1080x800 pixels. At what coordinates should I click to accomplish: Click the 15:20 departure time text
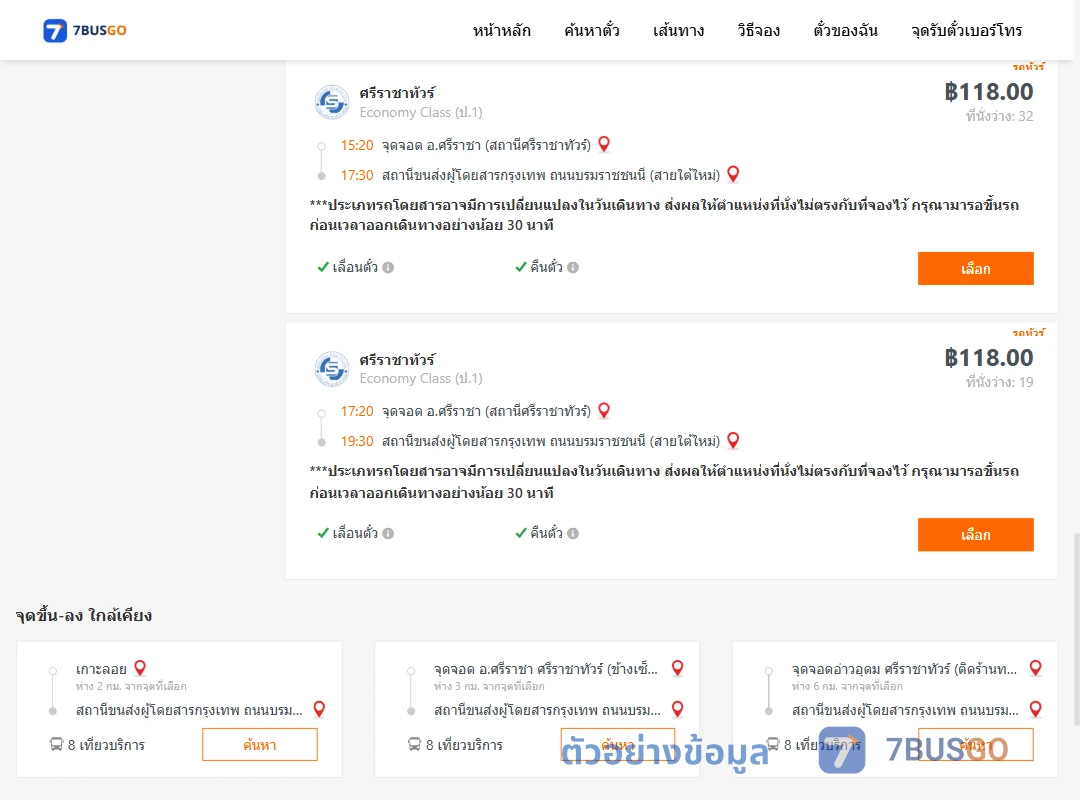pos(357,145)
